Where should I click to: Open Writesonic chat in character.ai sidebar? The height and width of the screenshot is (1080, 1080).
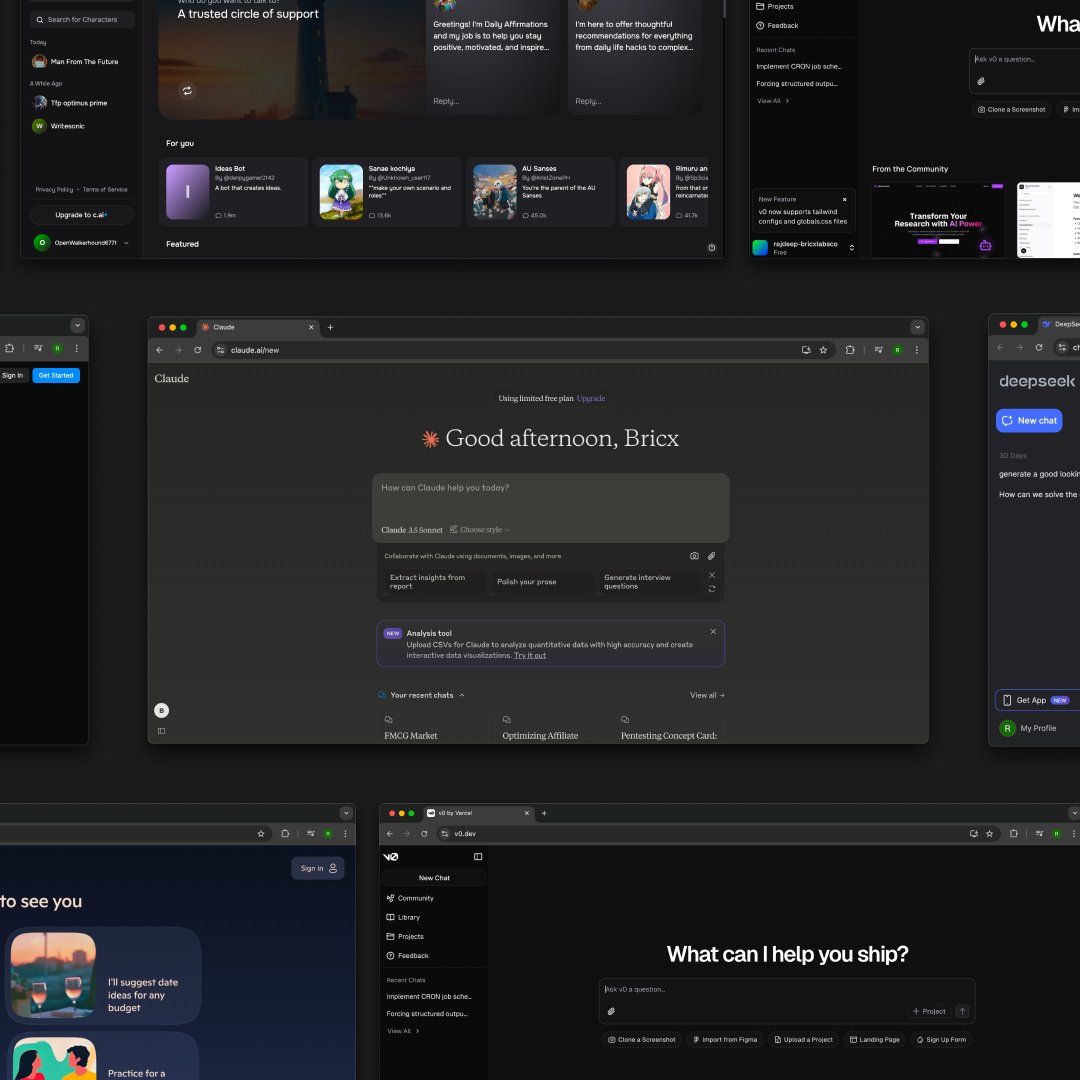tap(59, 126)
